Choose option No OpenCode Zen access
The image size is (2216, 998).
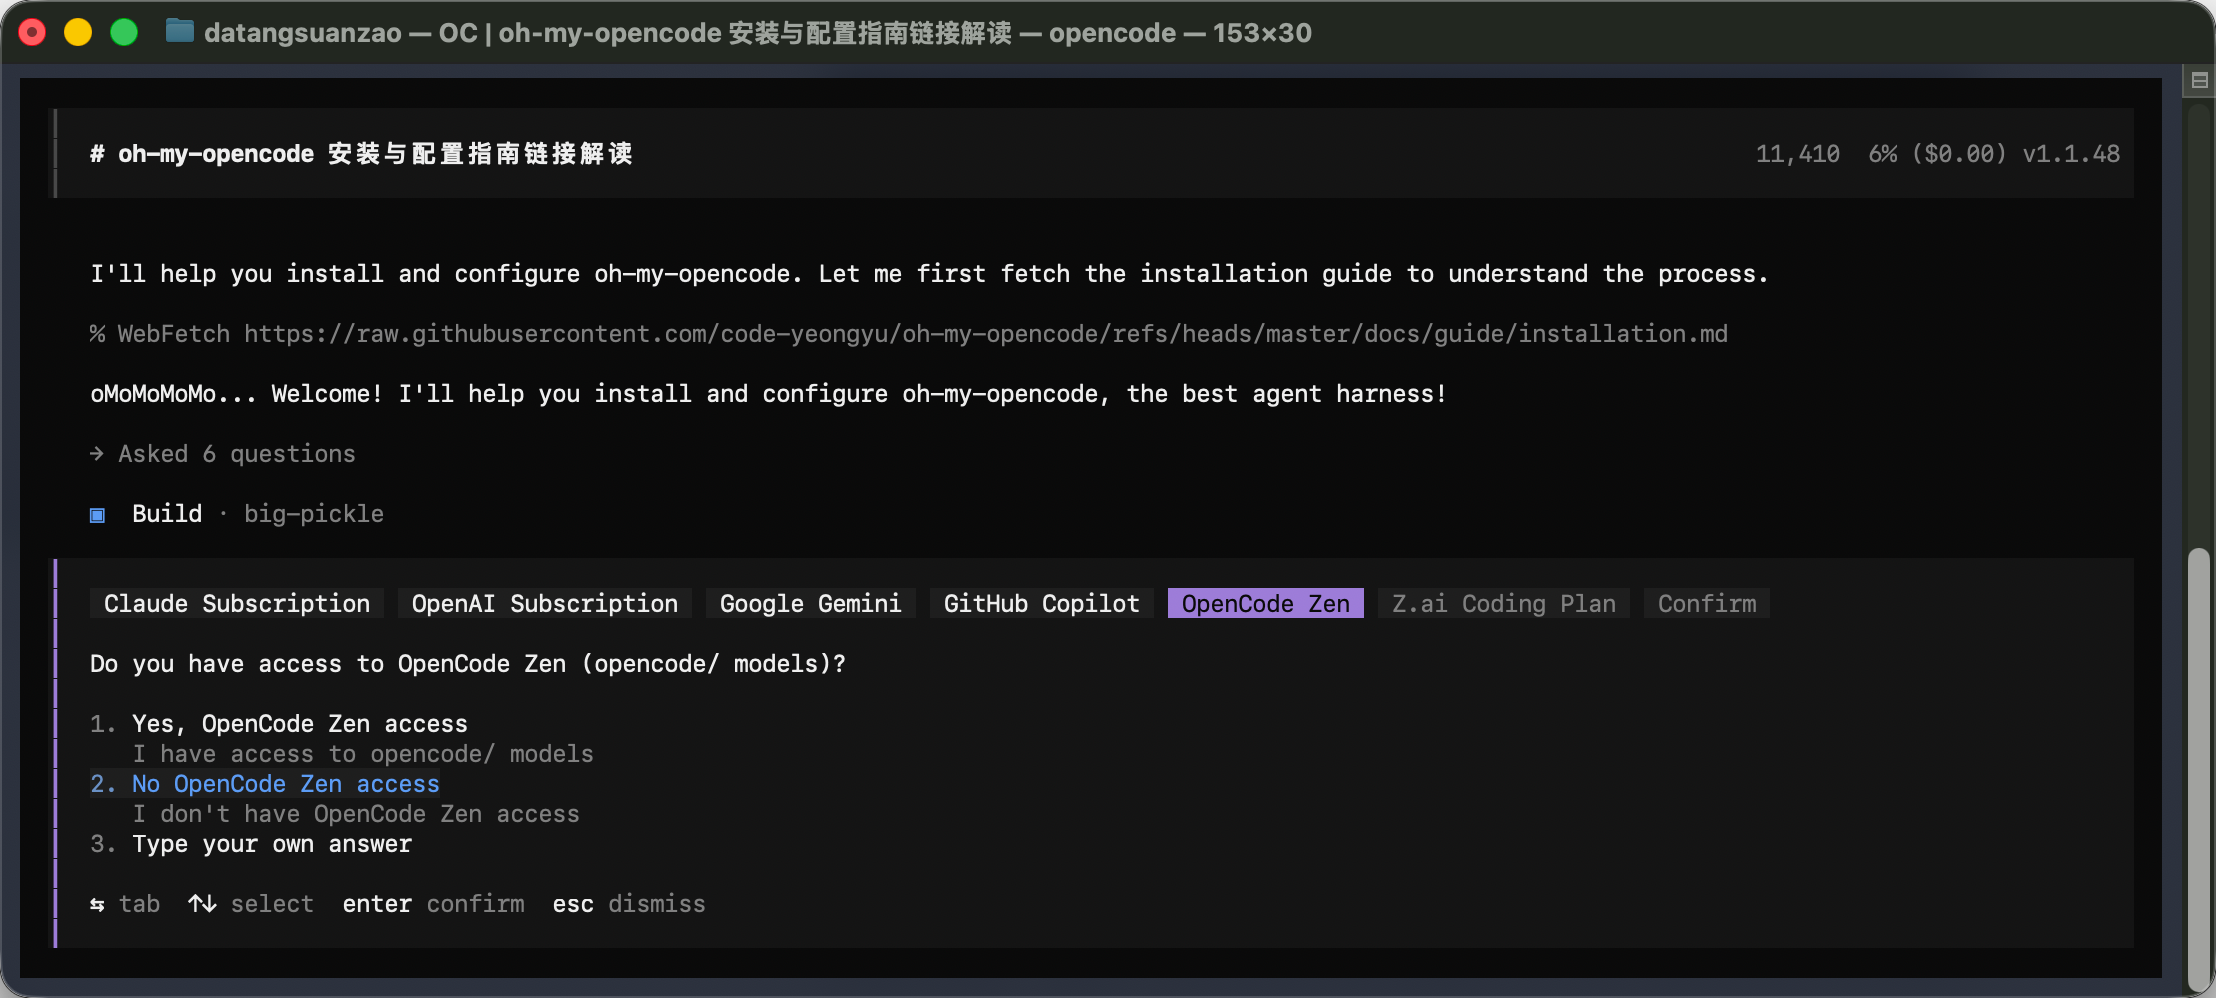(286, 783)
